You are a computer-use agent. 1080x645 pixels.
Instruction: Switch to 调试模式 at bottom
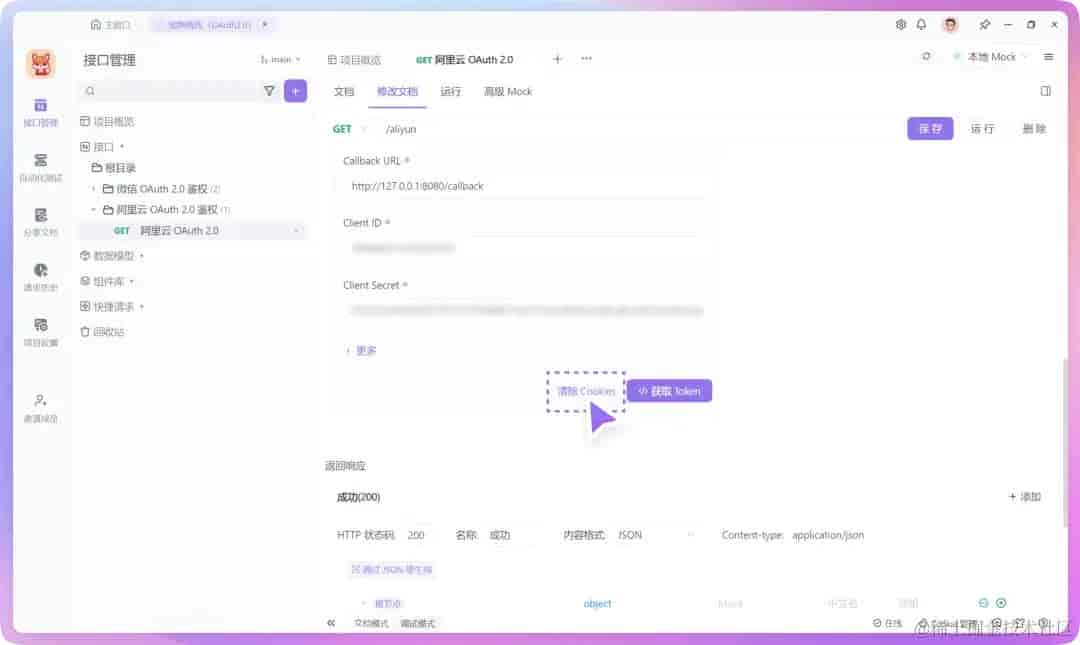pos(417,624)
